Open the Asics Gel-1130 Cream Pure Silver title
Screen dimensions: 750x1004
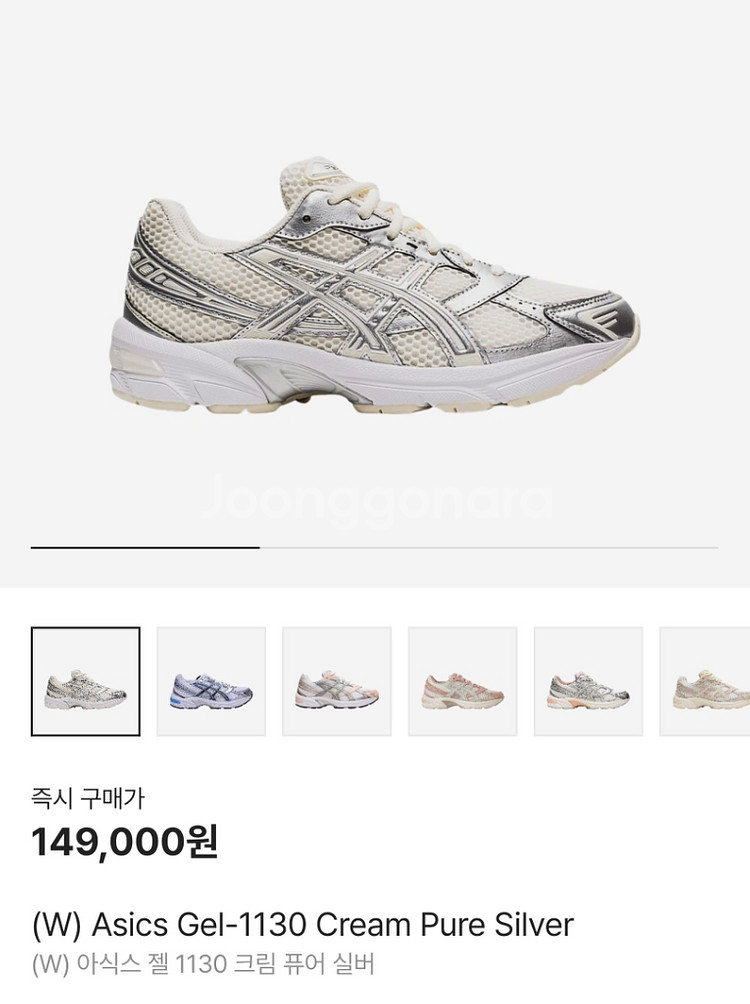click(x=302, y=925)
